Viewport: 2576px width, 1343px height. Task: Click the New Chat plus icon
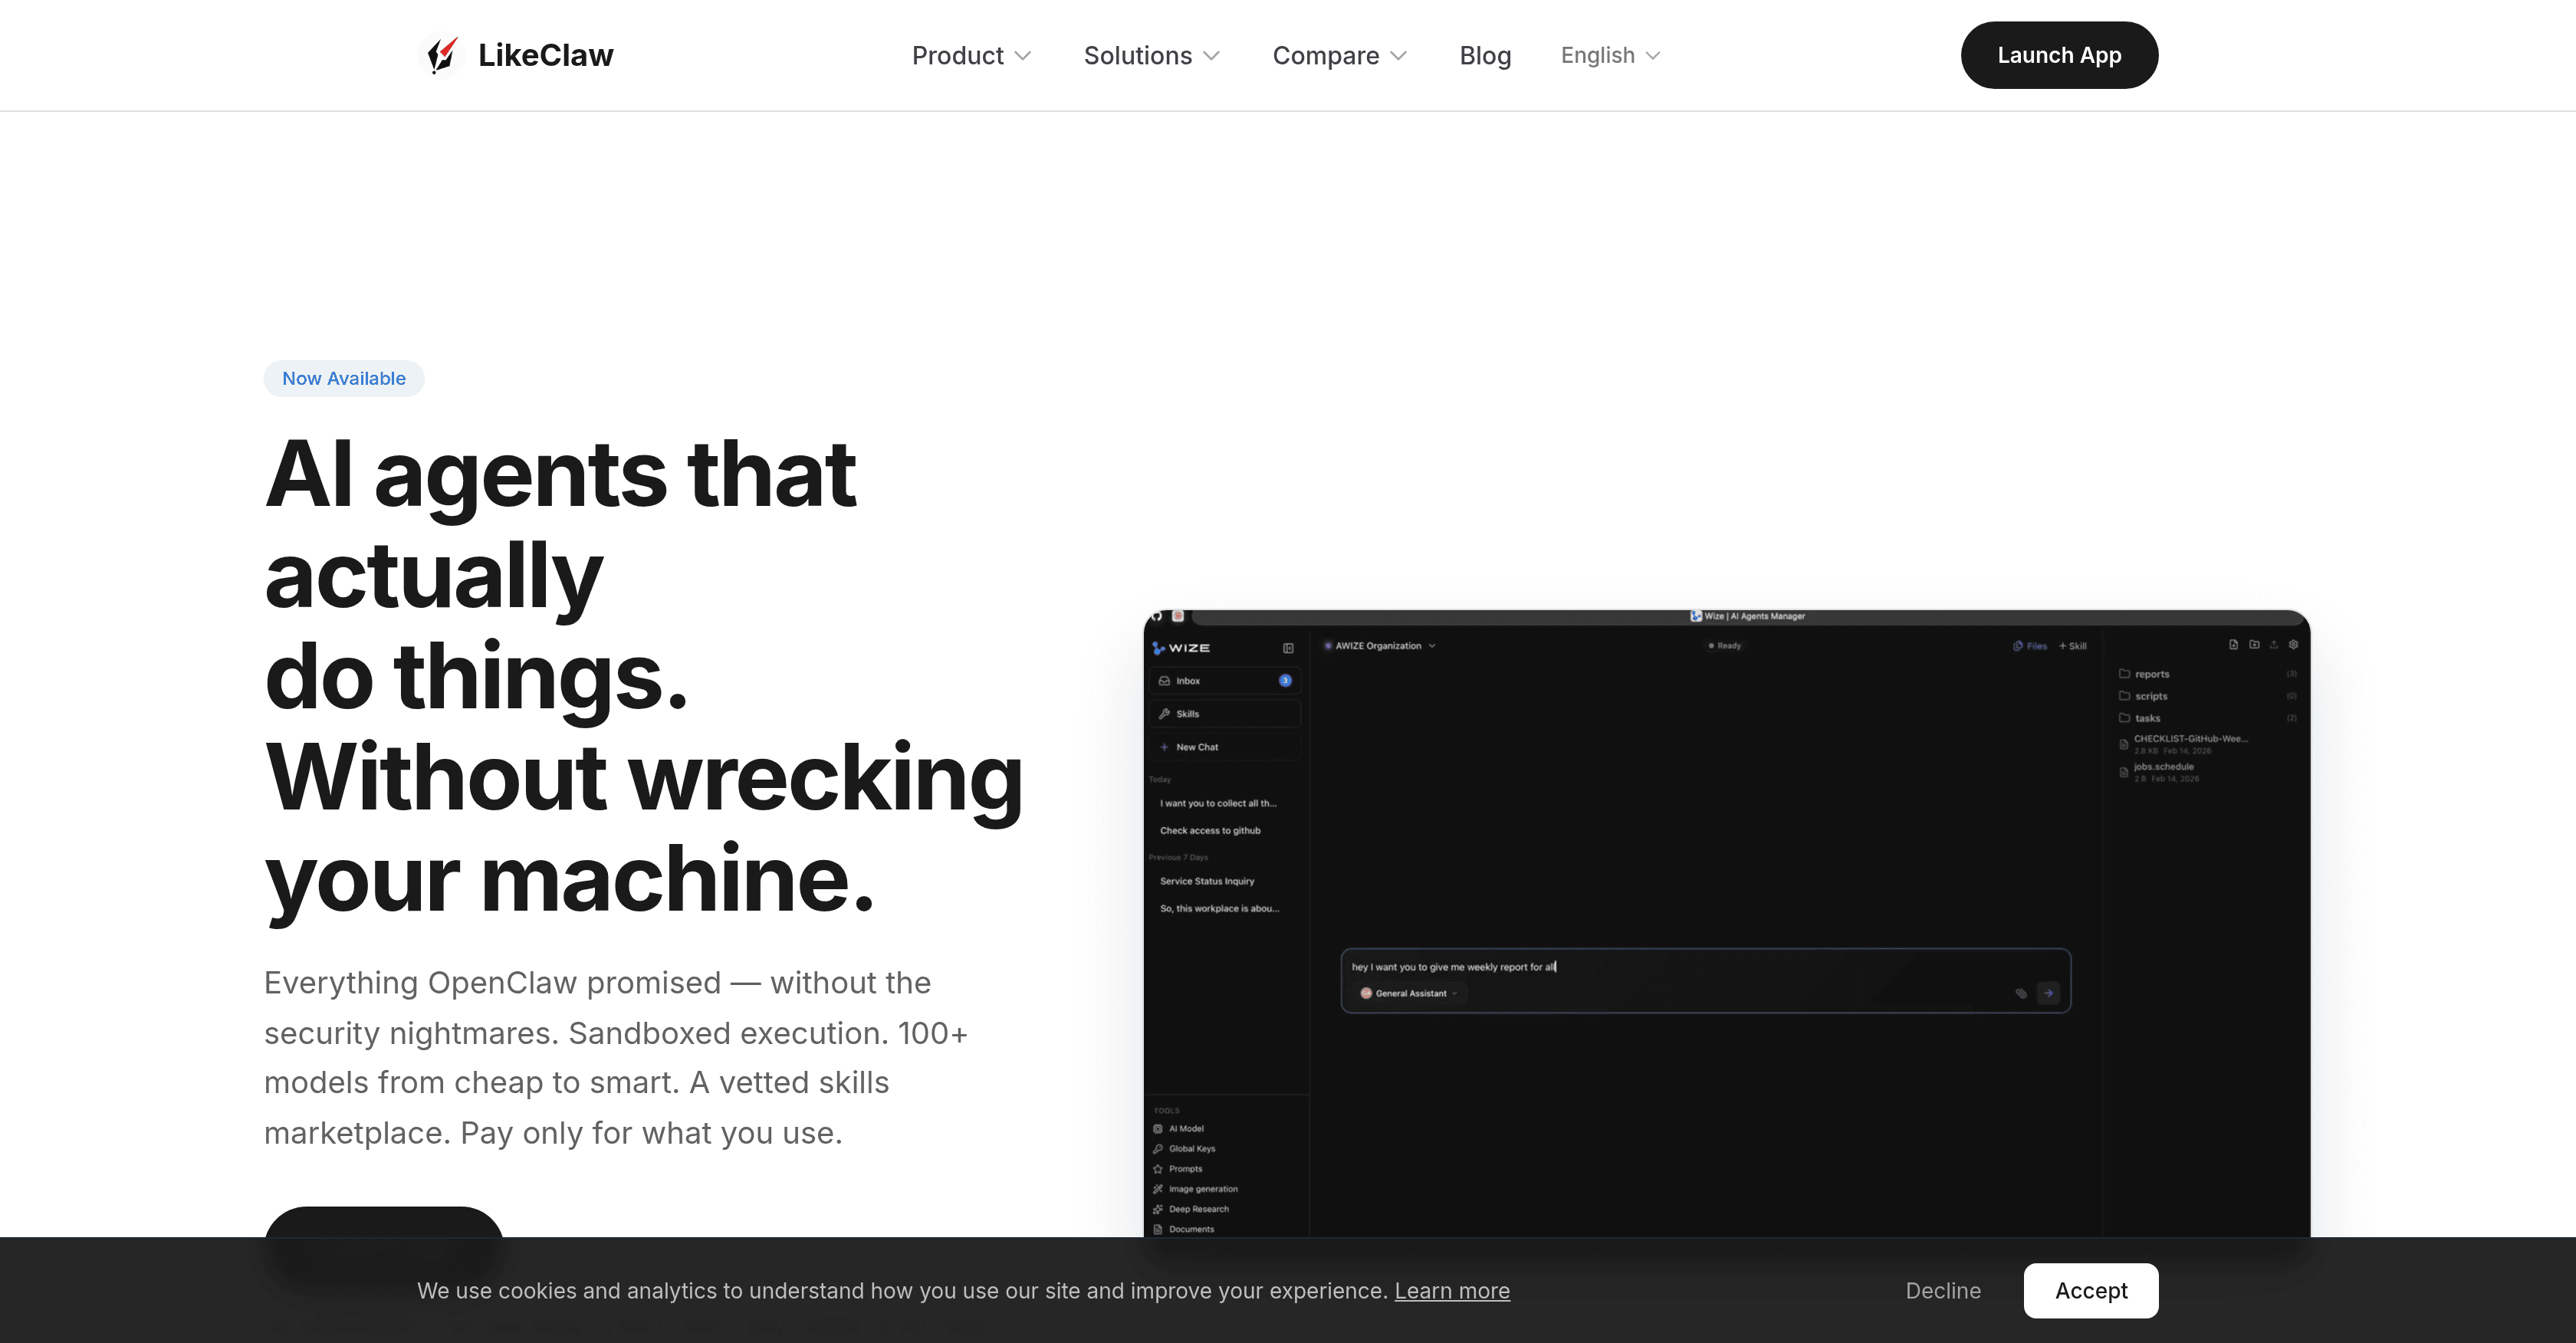pos(1164,747)
